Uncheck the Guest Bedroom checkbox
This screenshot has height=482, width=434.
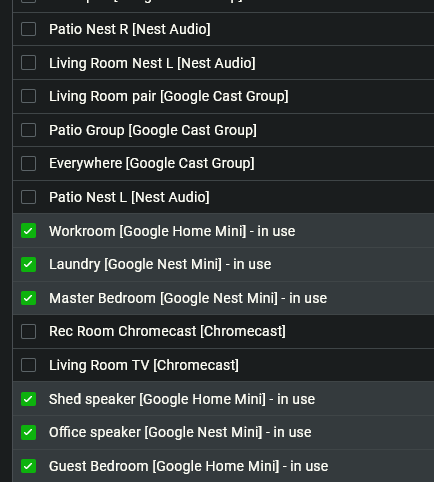pyautogui.click(x=28, y=466)
